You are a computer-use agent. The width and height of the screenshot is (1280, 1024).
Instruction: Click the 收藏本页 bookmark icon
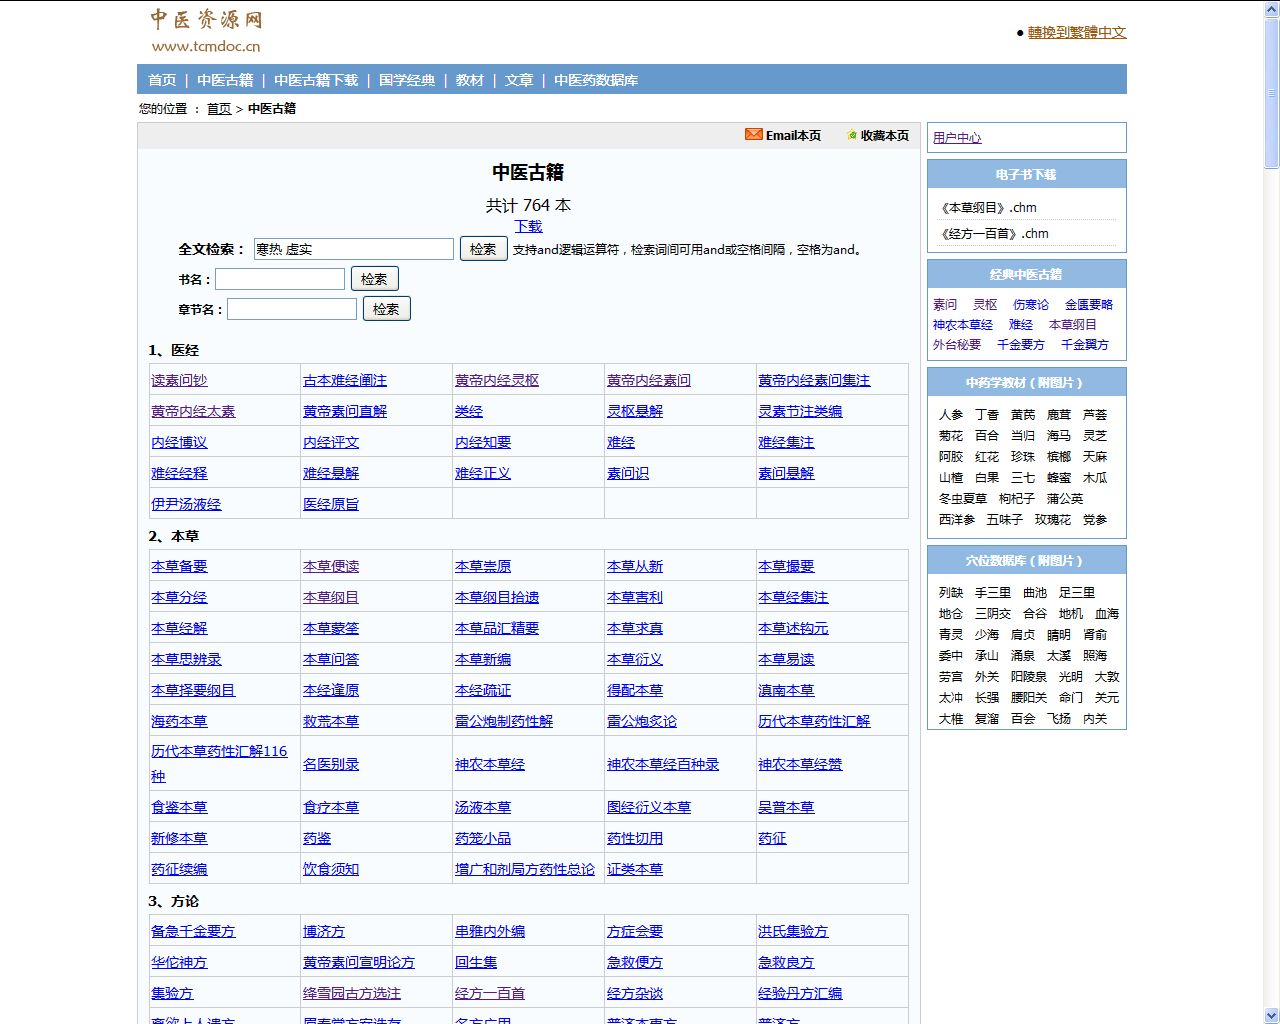(x=852, y=135)
